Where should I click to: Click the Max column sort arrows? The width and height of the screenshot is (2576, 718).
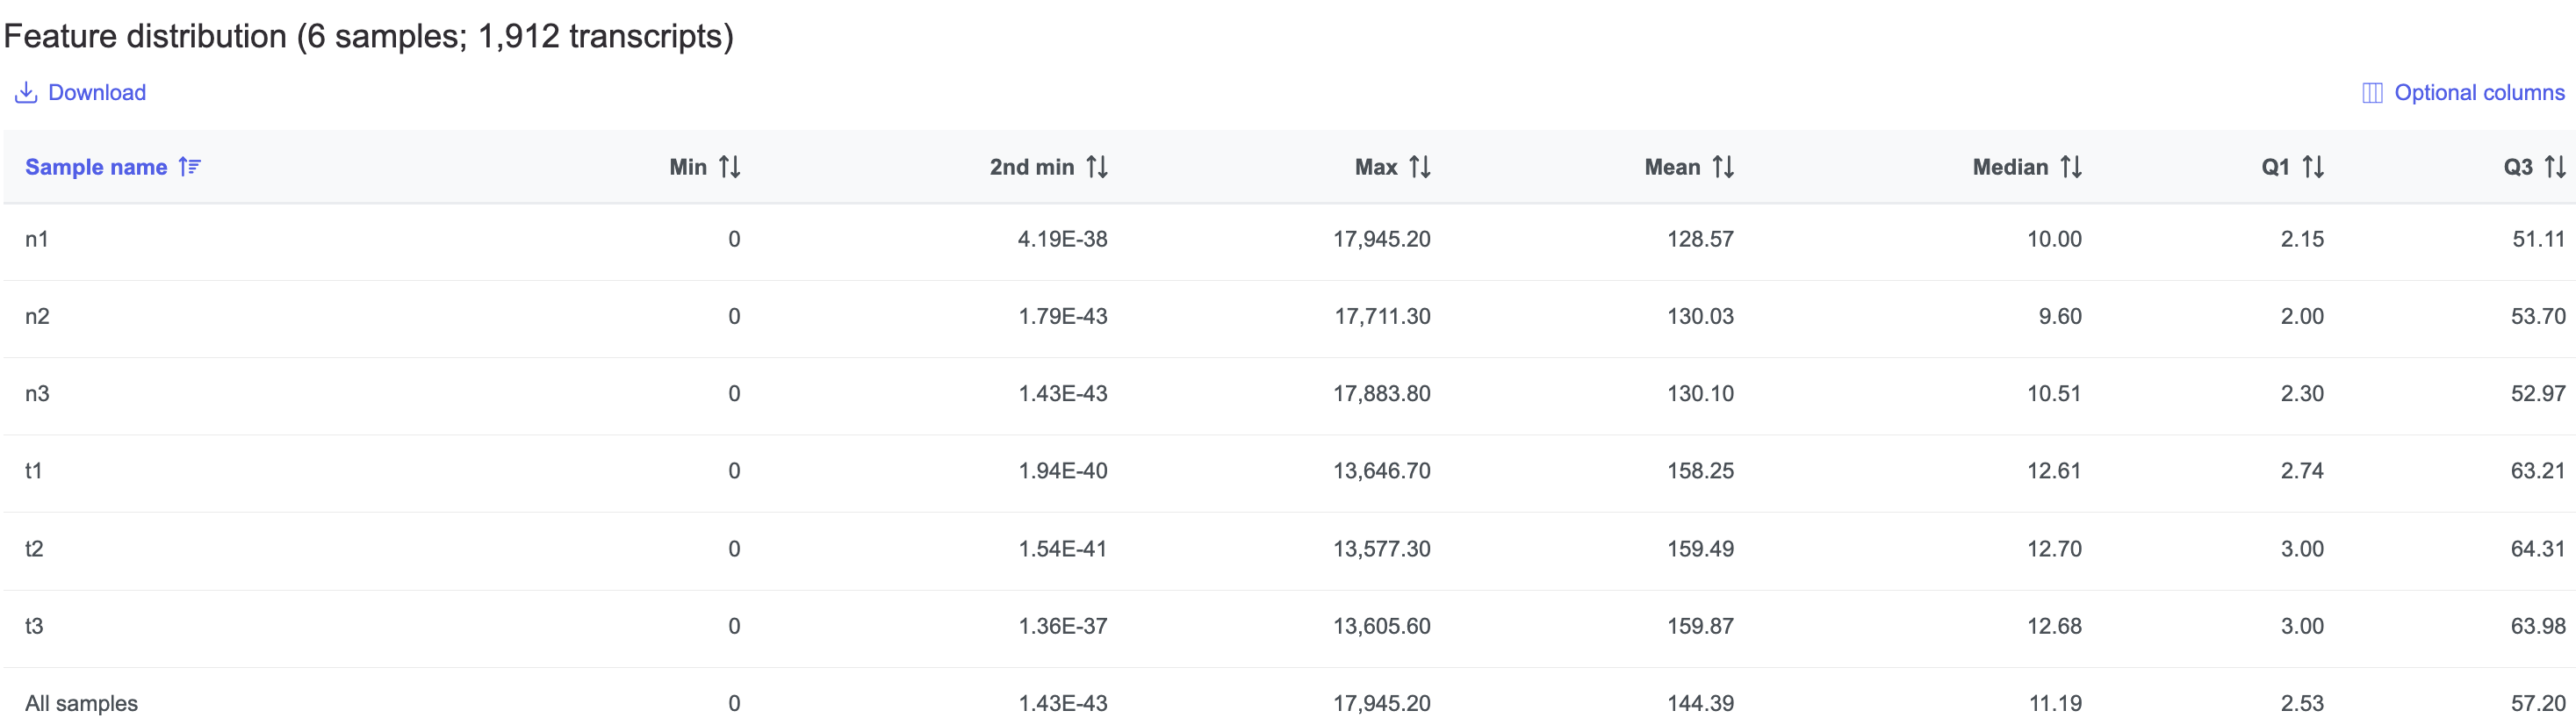pyautogui.click(x=1420, y=167)
